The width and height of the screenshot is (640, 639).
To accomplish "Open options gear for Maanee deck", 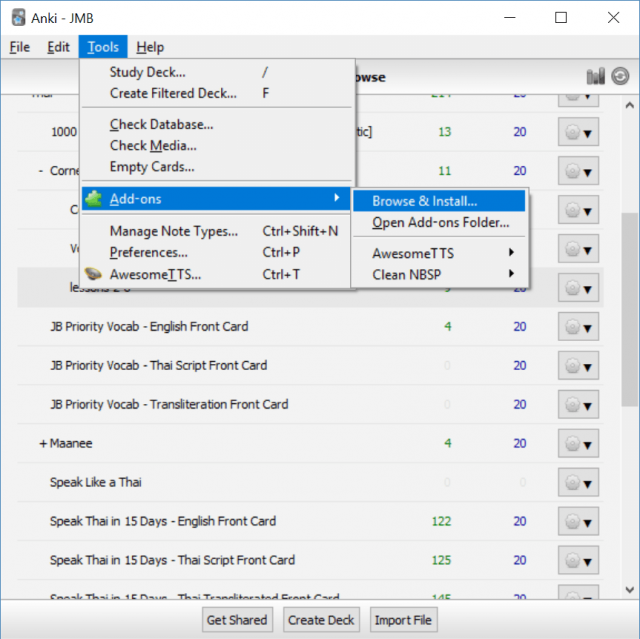I will 578,443.
